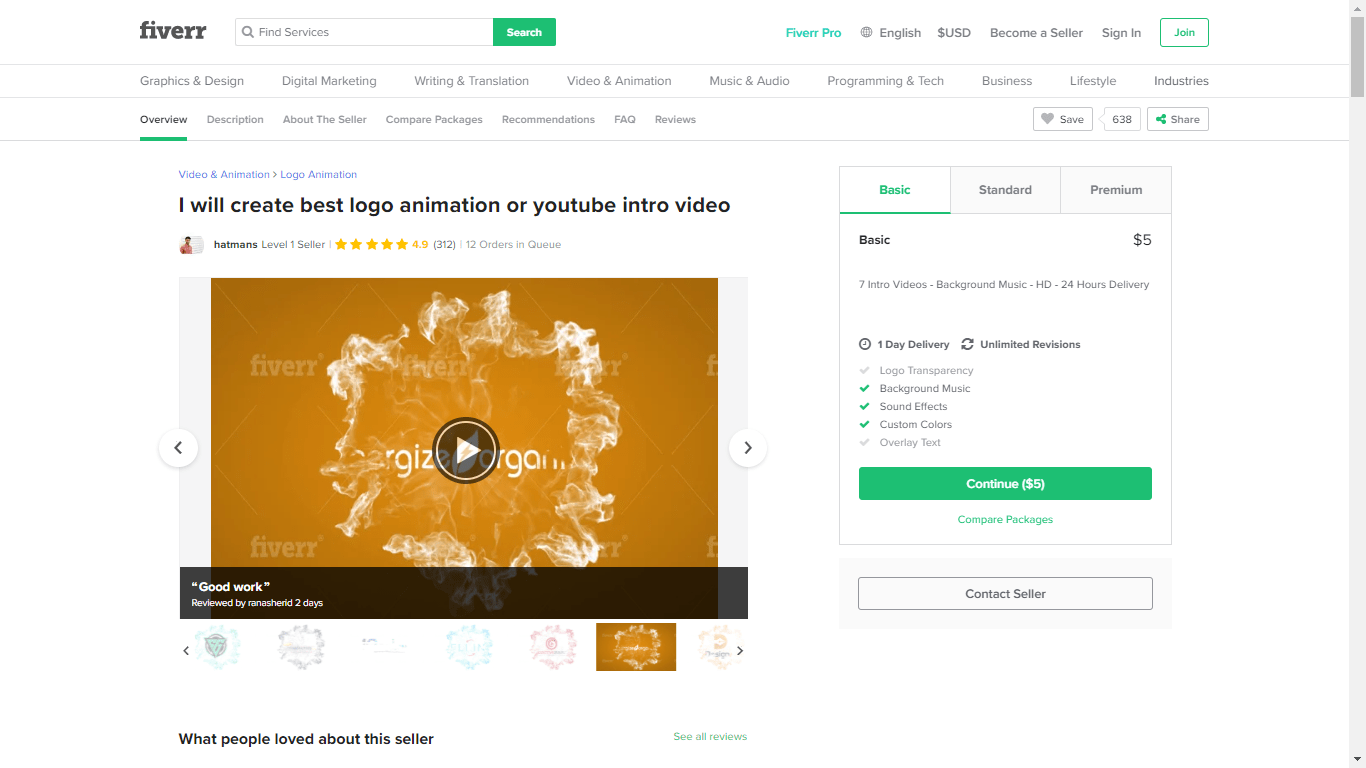Open Fiverr Pro link
The width and height of the screenshot is (1366, 768).
pyautogui.click(x=814, y=33)
